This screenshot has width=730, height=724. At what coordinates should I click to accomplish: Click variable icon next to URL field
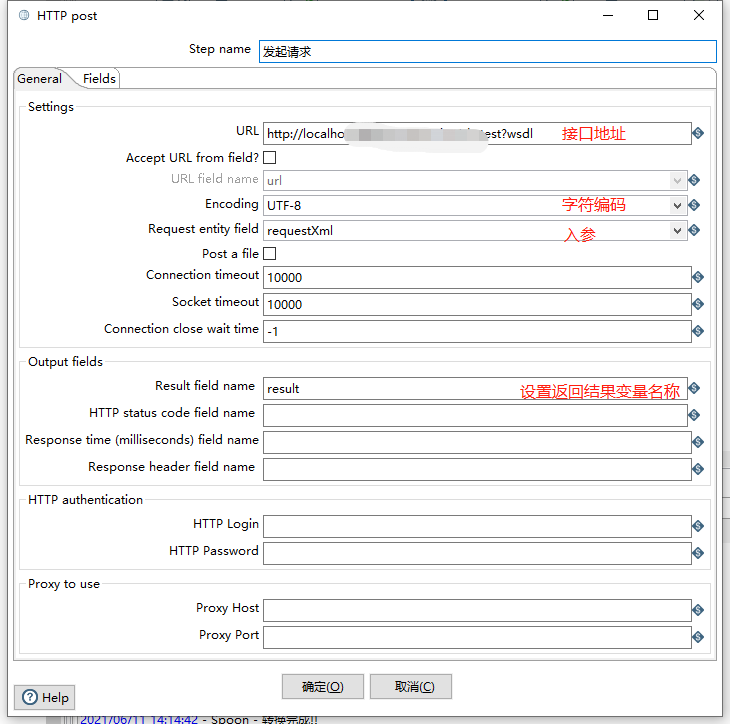point(697,134)
